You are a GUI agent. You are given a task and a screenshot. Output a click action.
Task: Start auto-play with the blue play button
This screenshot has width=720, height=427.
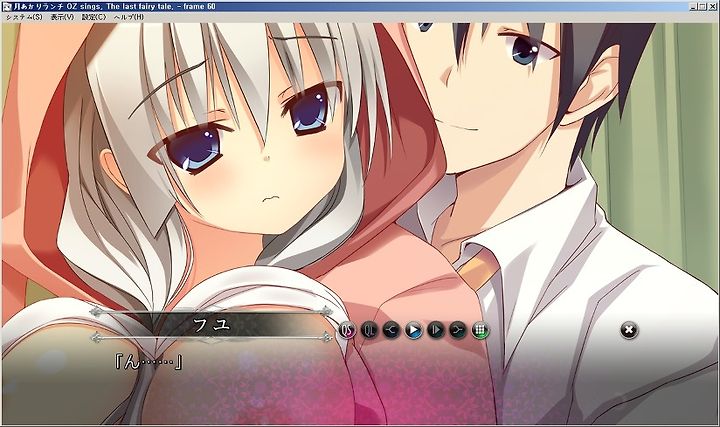[x=413, y=330]
